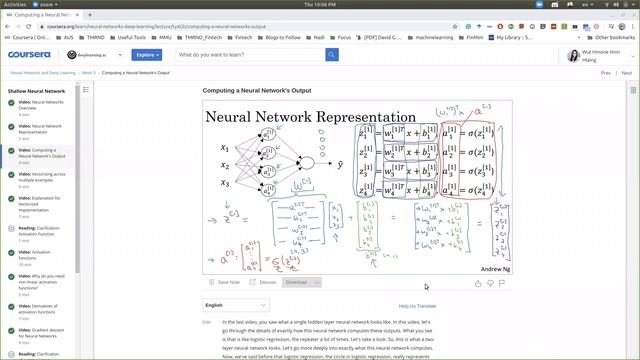
Task: Open the machinelearning bookmarks folder
Action: coord(431,38)
